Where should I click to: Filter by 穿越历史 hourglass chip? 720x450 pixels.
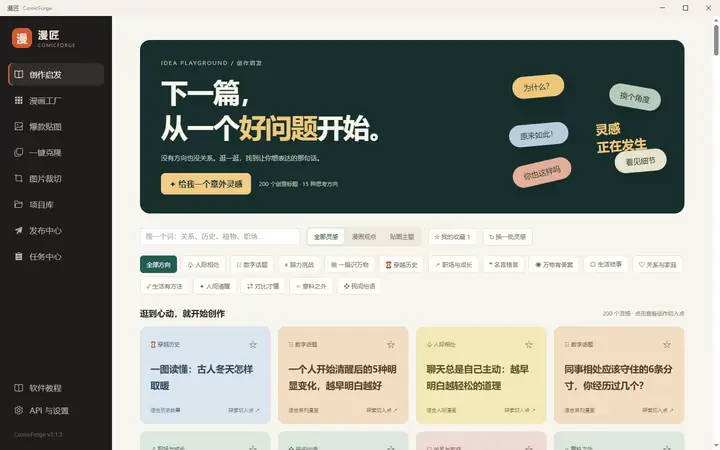401,264
